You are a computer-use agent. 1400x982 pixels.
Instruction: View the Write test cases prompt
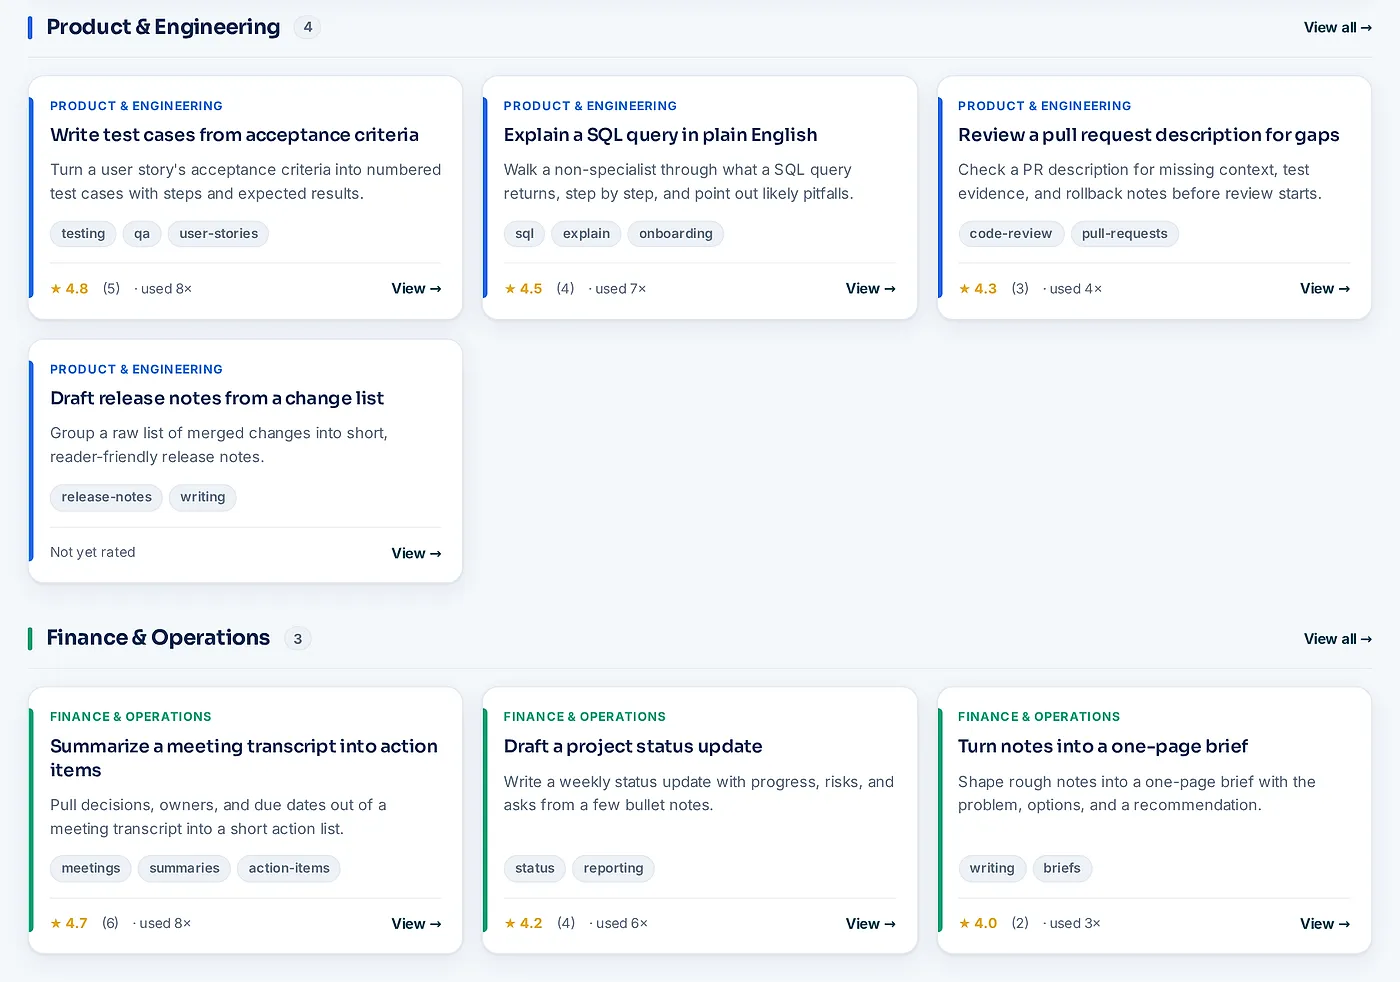pos(416,289)
